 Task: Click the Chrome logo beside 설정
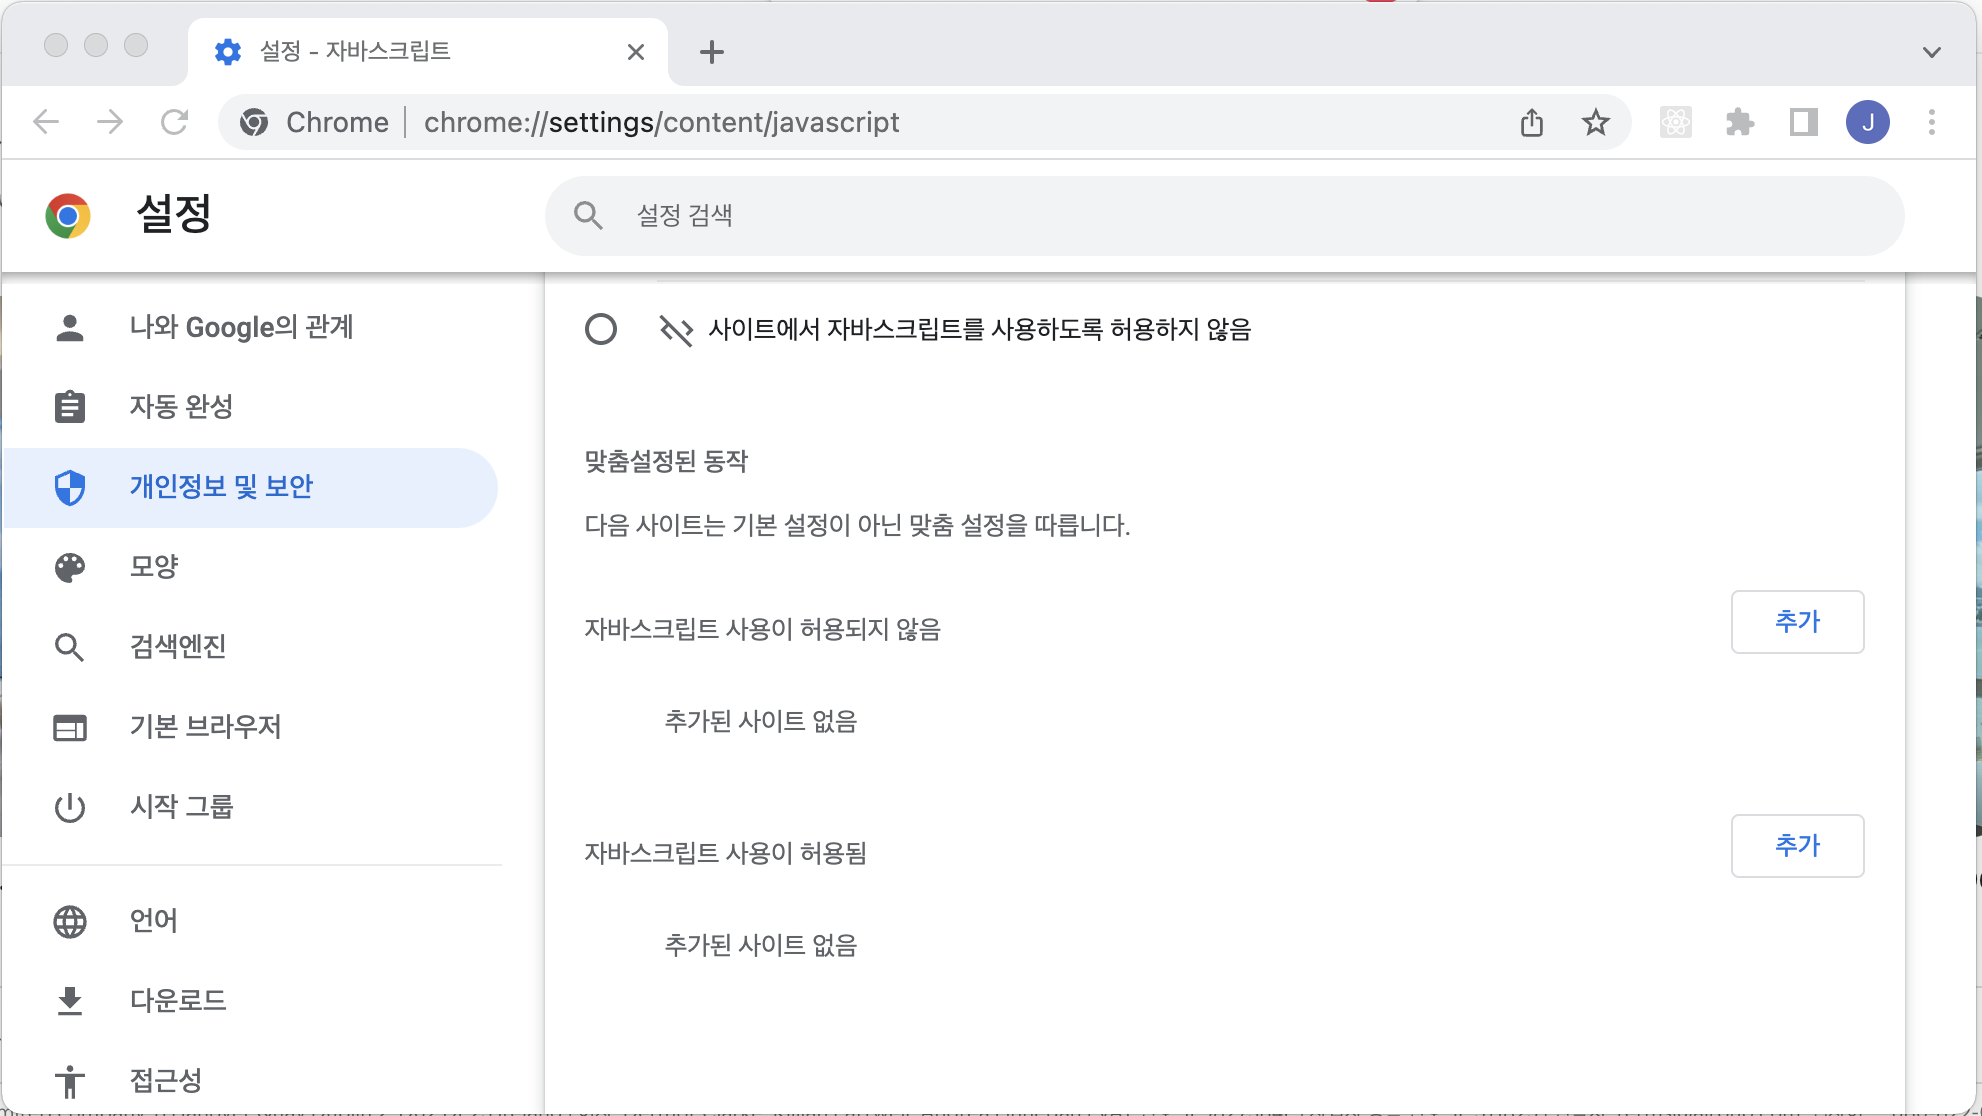pyautogui.click(x=68, y=215)
